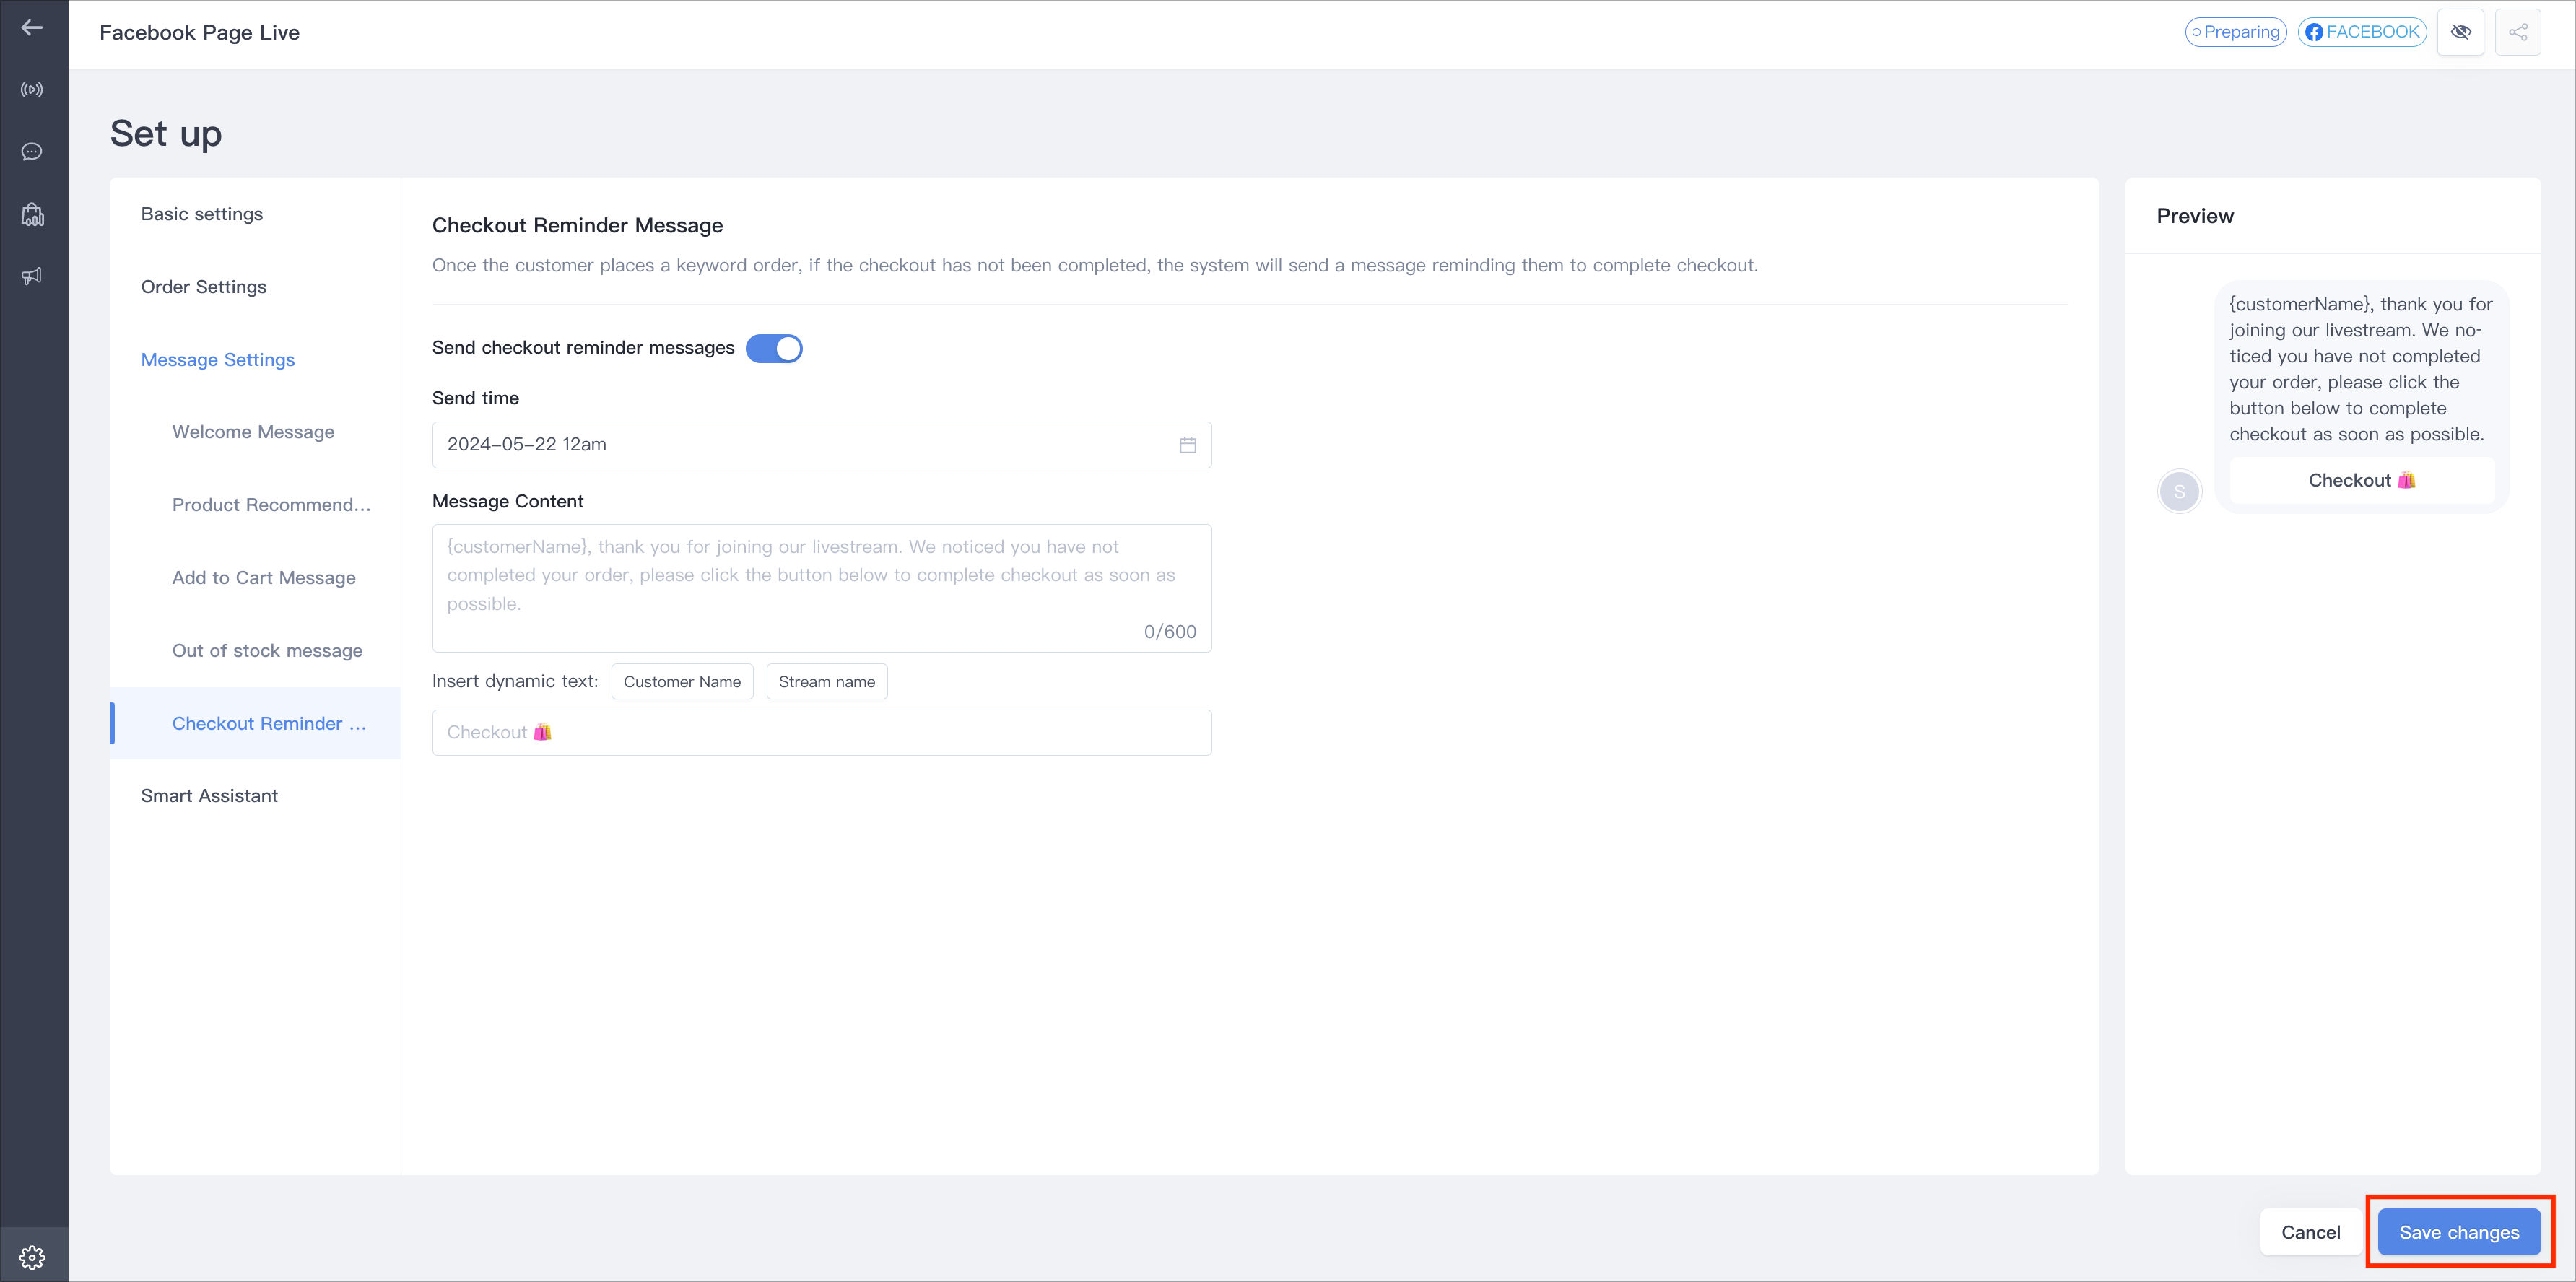Click the Preview panel heading
Screen dimensions: 2576x1282
point(2195,216)
